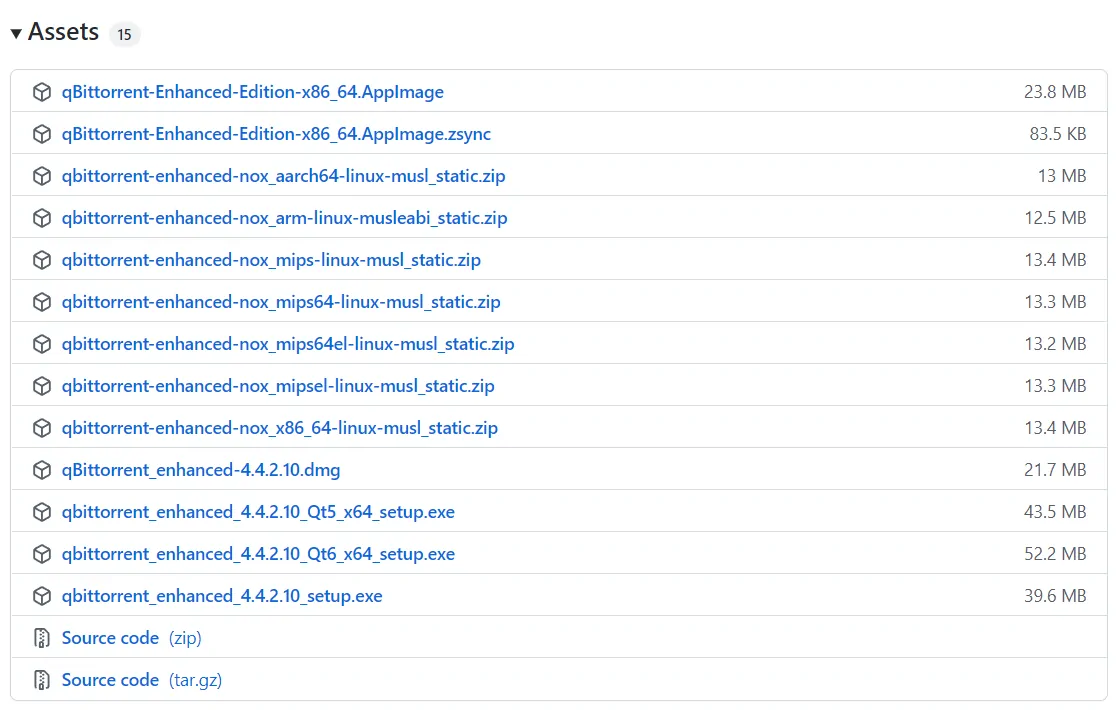The width and height of the screenshot is (1119, 710).
Task: Click package icon beside Qt5_x64_setup.exe
Action: click(42, 512)
